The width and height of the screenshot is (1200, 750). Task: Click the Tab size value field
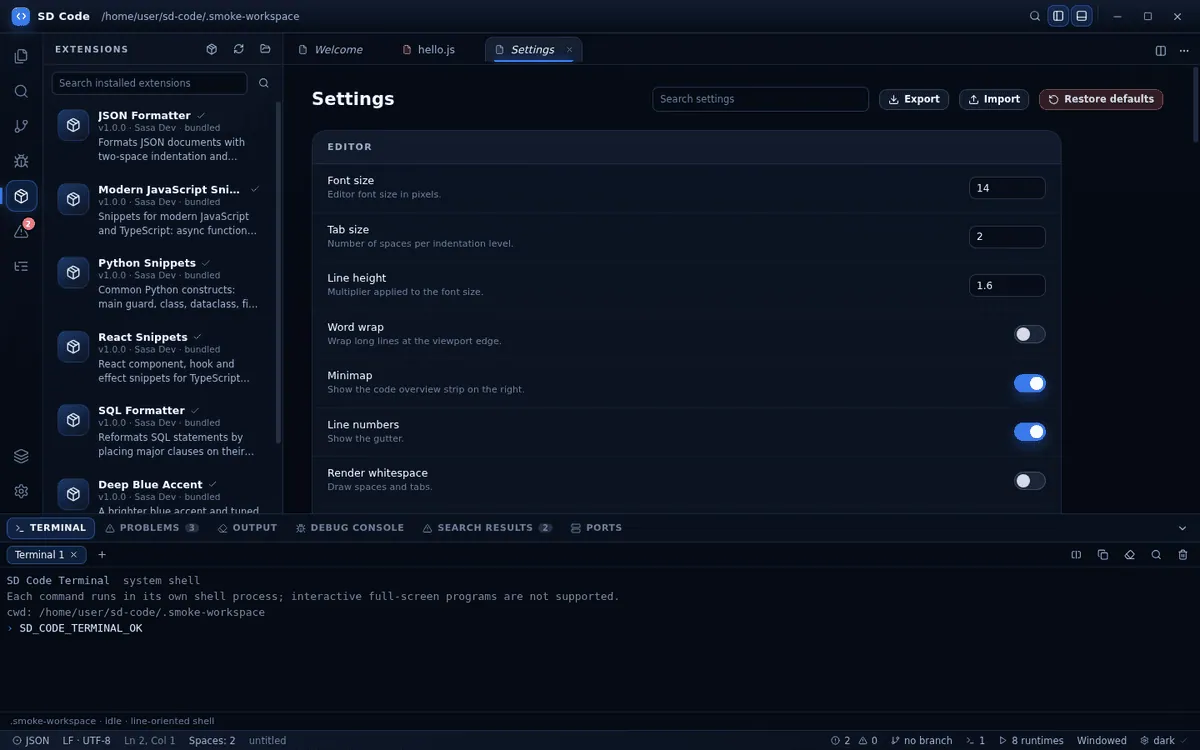[1007, 237]
